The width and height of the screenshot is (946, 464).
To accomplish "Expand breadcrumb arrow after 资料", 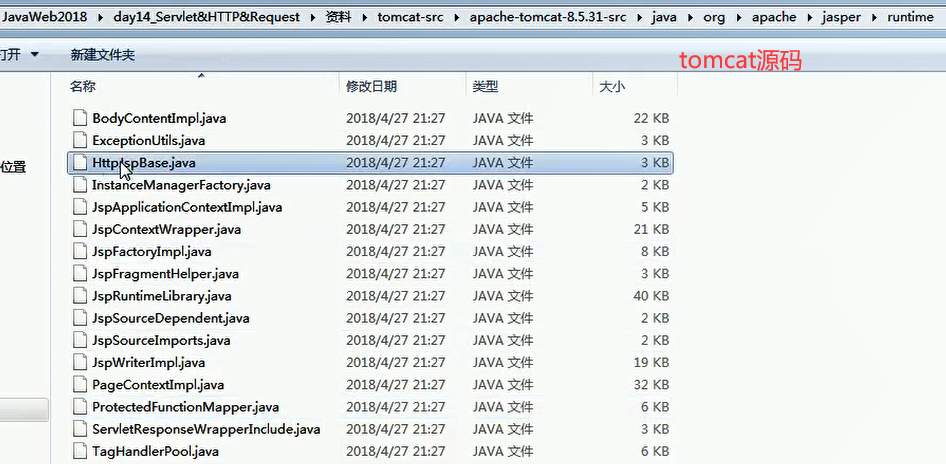I will coord(364,17).
